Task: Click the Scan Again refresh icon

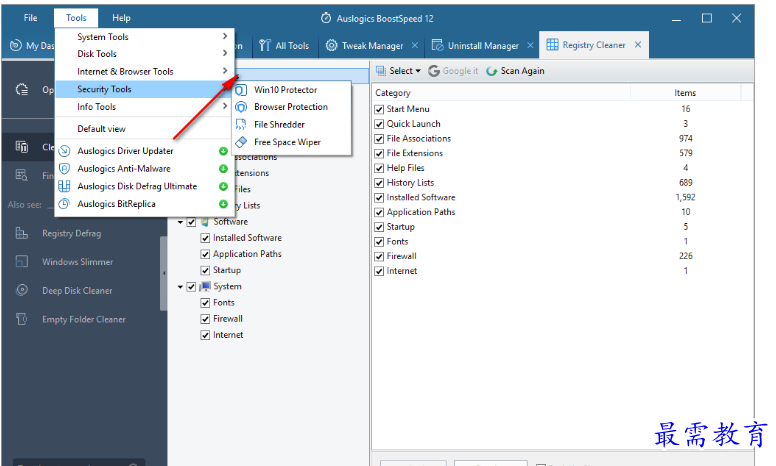Action: click(491, 71)
